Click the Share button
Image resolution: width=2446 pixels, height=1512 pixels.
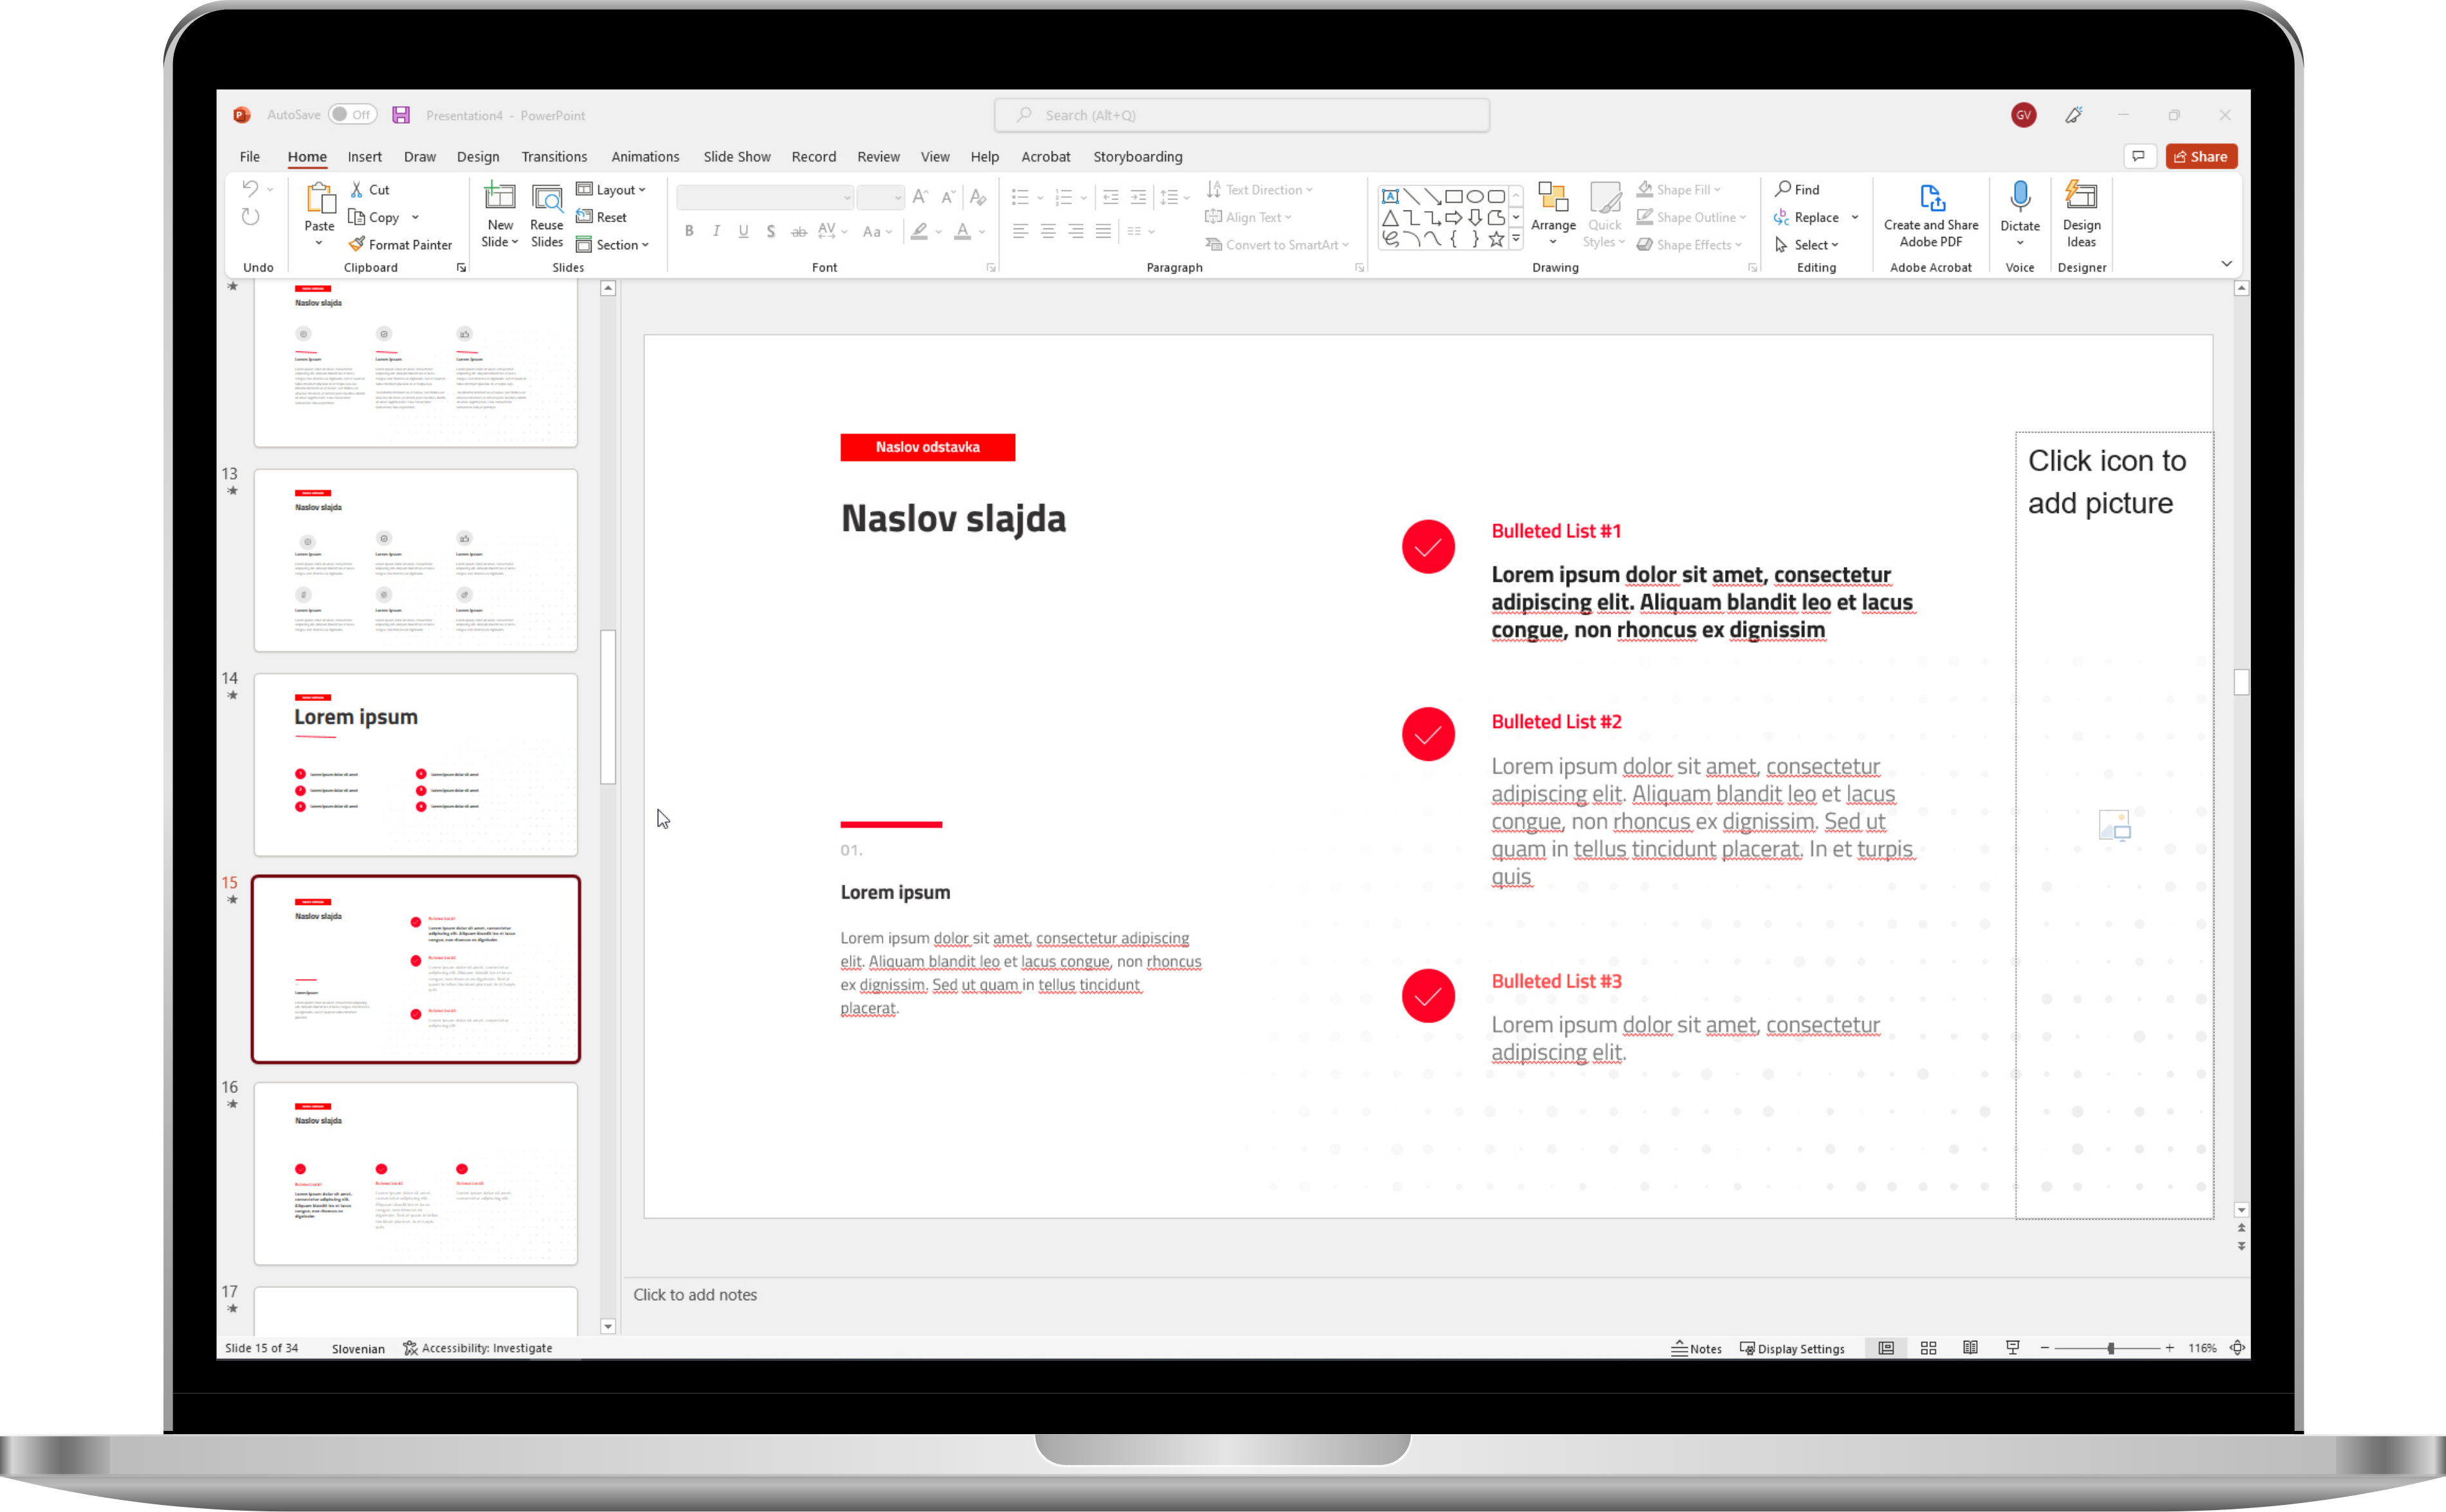point(2200,156)
